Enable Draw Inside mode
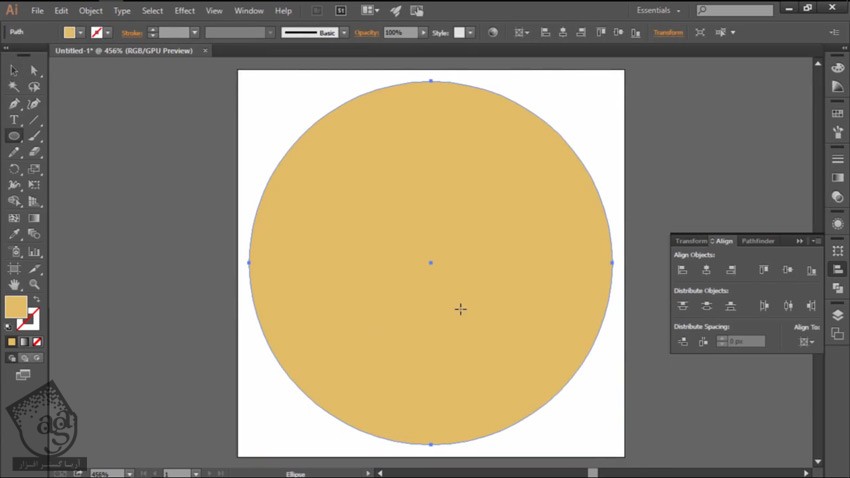The width and height of the screenshot is (850, 478). 37,358
